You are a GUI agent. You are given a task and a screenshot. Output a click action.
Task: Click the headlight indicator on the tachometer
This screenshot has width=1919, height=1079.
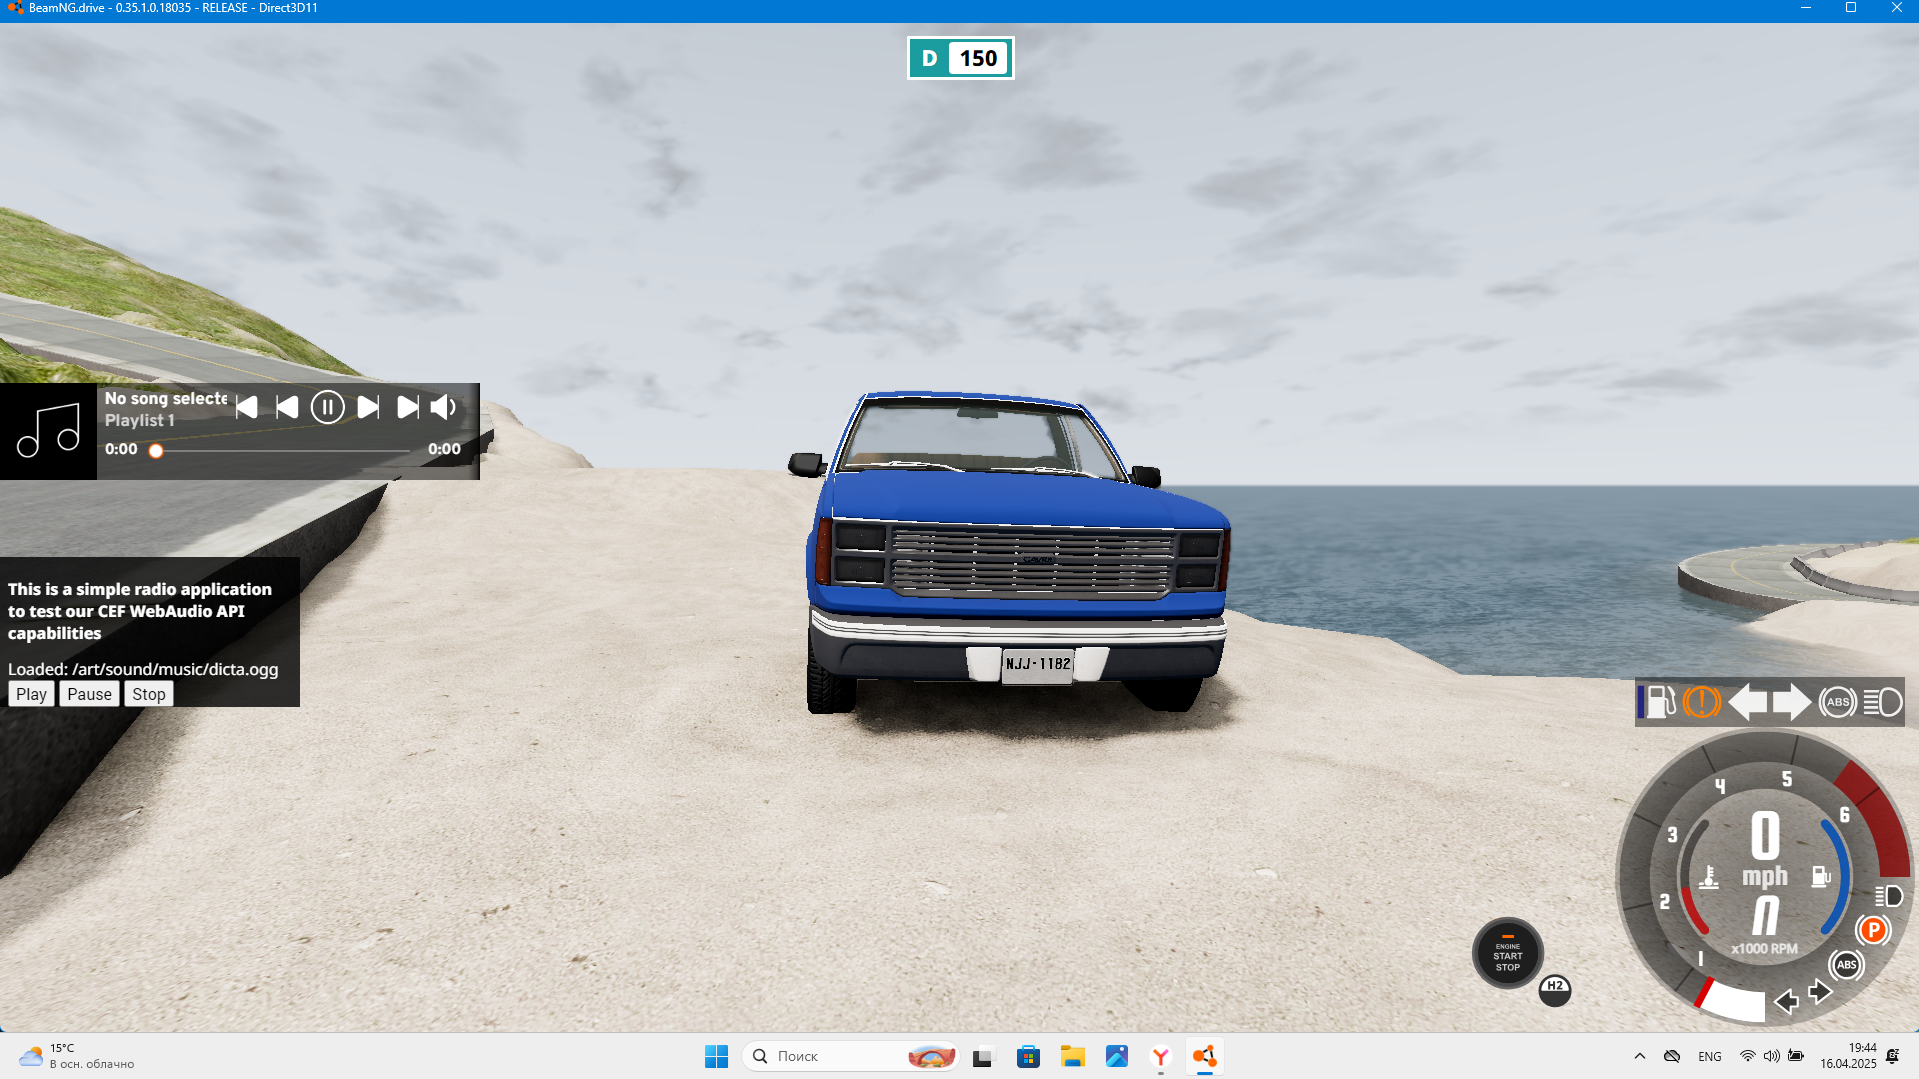pos(1888,896)
